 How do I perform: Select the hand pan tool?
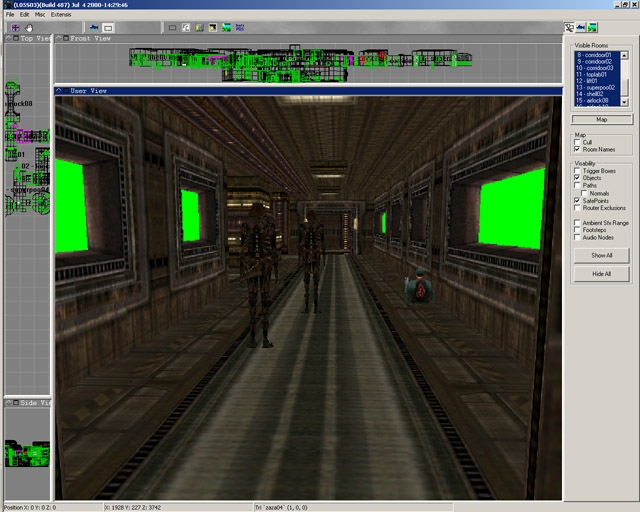coord(29,28)
